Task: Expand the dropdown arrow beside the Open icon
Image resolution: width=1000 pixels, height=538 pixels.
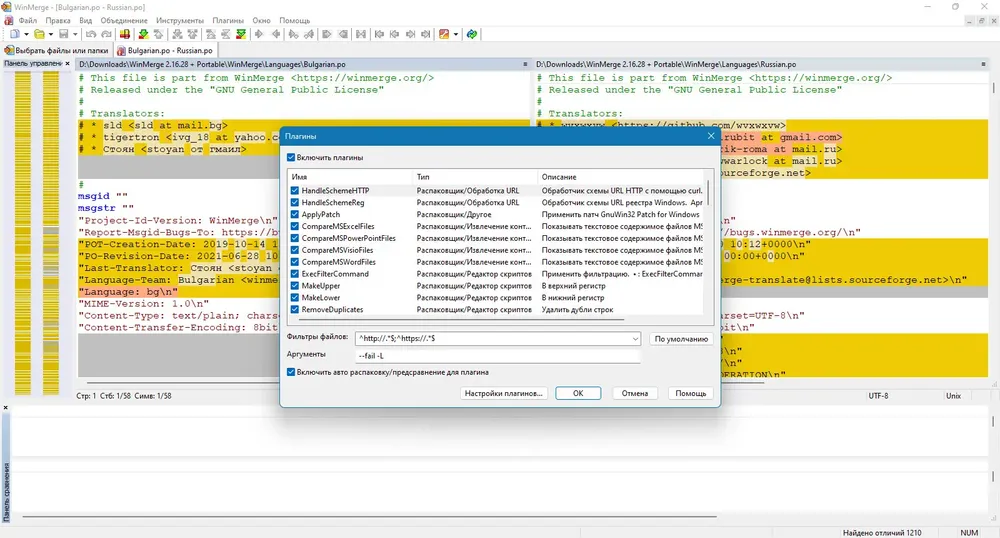Action: pos(51,34)
